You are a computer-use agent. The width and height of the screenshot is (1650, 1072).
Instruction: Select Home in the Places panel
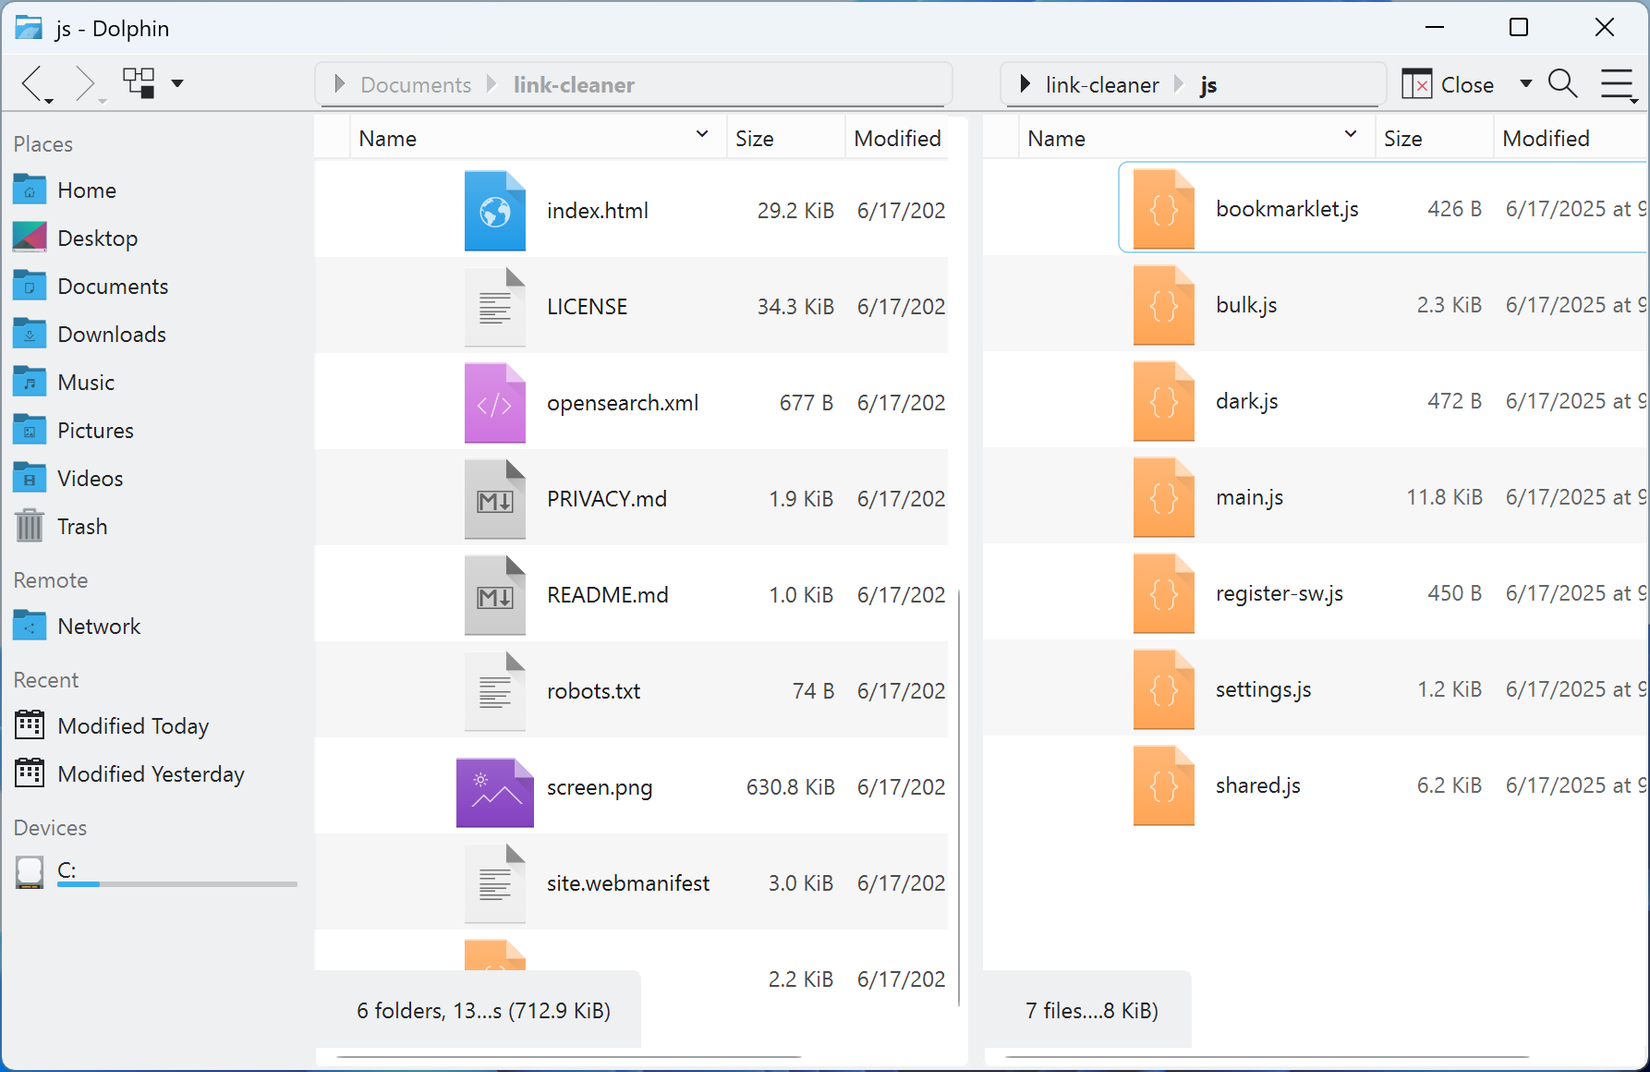[x=87, y=189]
